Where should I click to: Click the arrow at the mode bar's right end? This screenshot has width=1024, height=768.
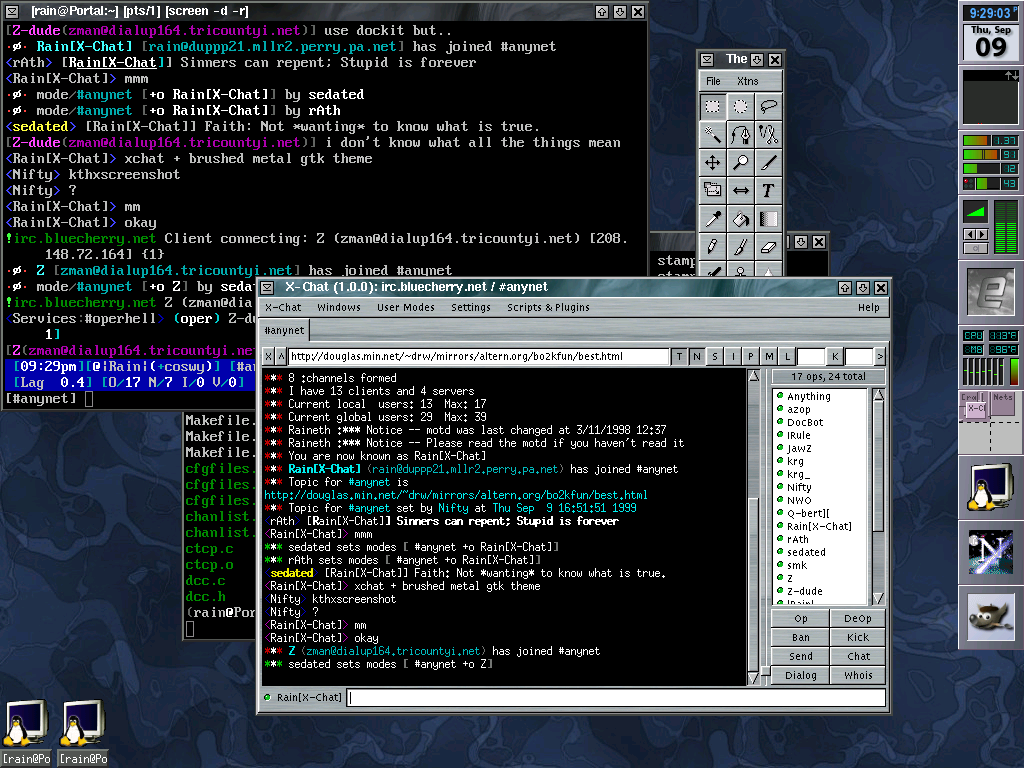point(880,356)
